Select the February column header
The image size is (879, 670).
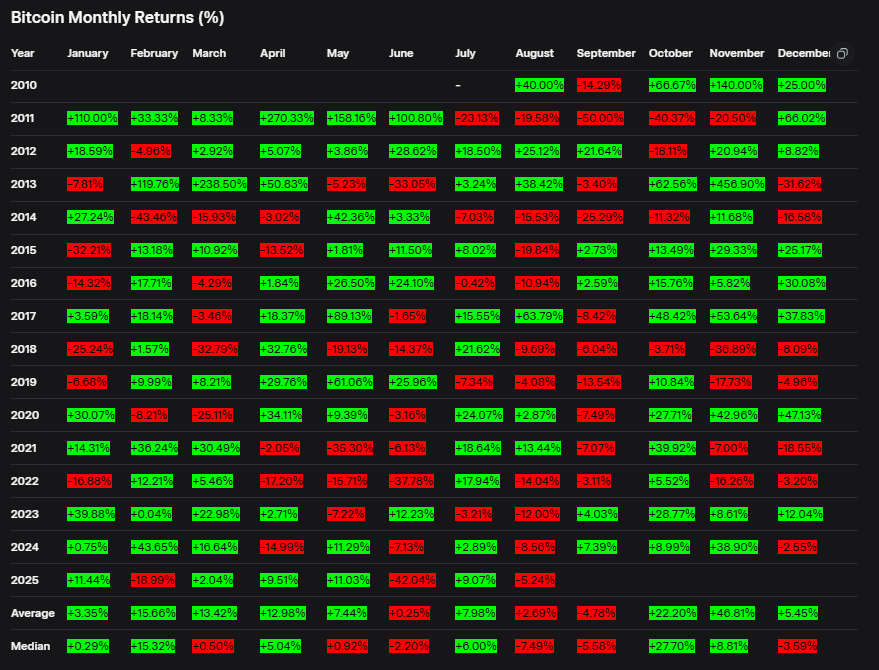tap(154, 53)
